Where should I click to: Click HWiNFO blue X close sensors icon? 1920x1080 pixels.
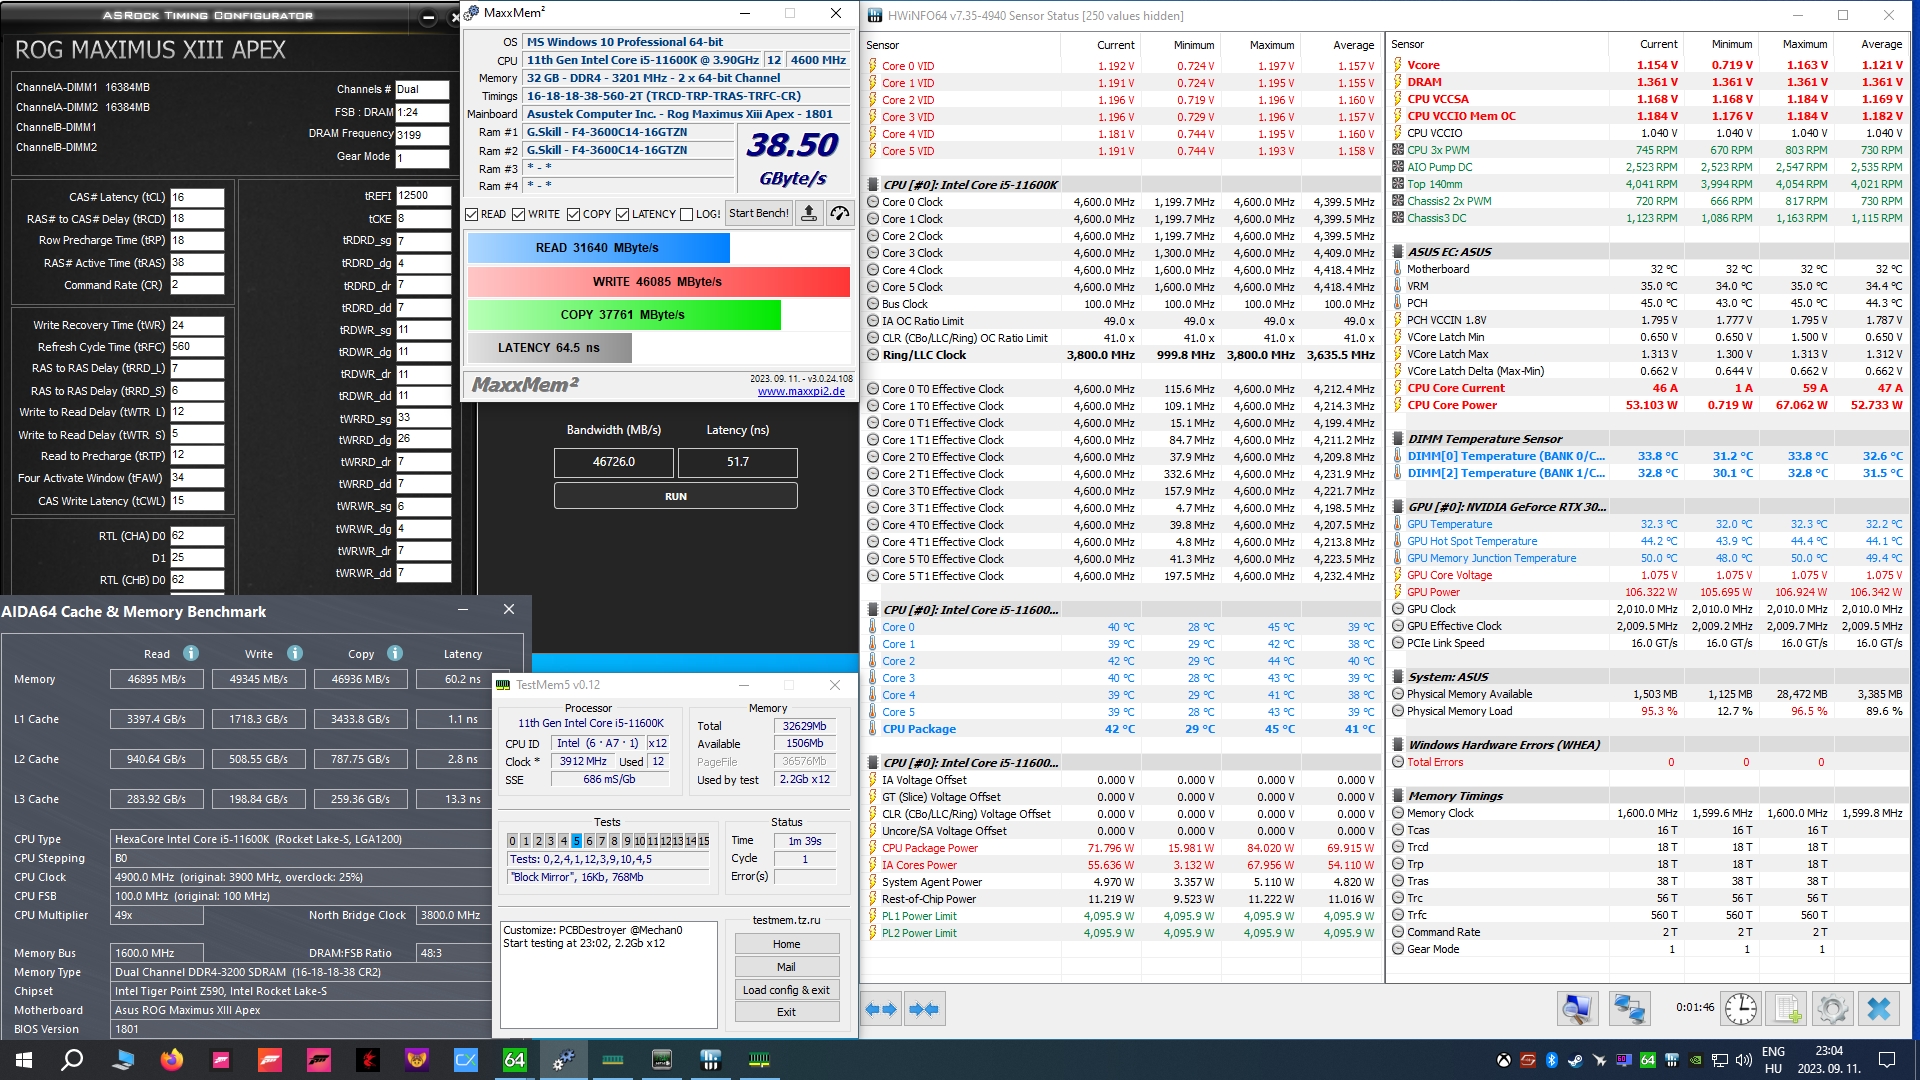[x=1879, y=1008]
